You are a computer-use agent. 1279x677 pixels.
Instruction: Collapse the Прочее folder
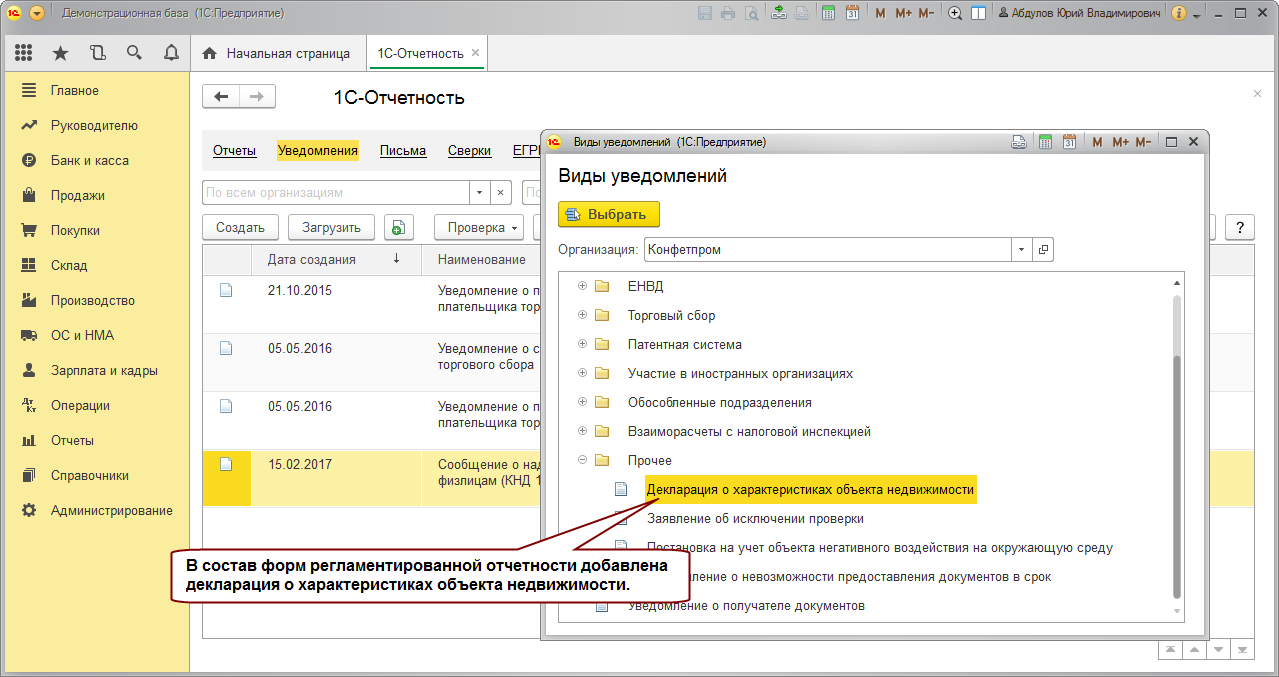582,461
